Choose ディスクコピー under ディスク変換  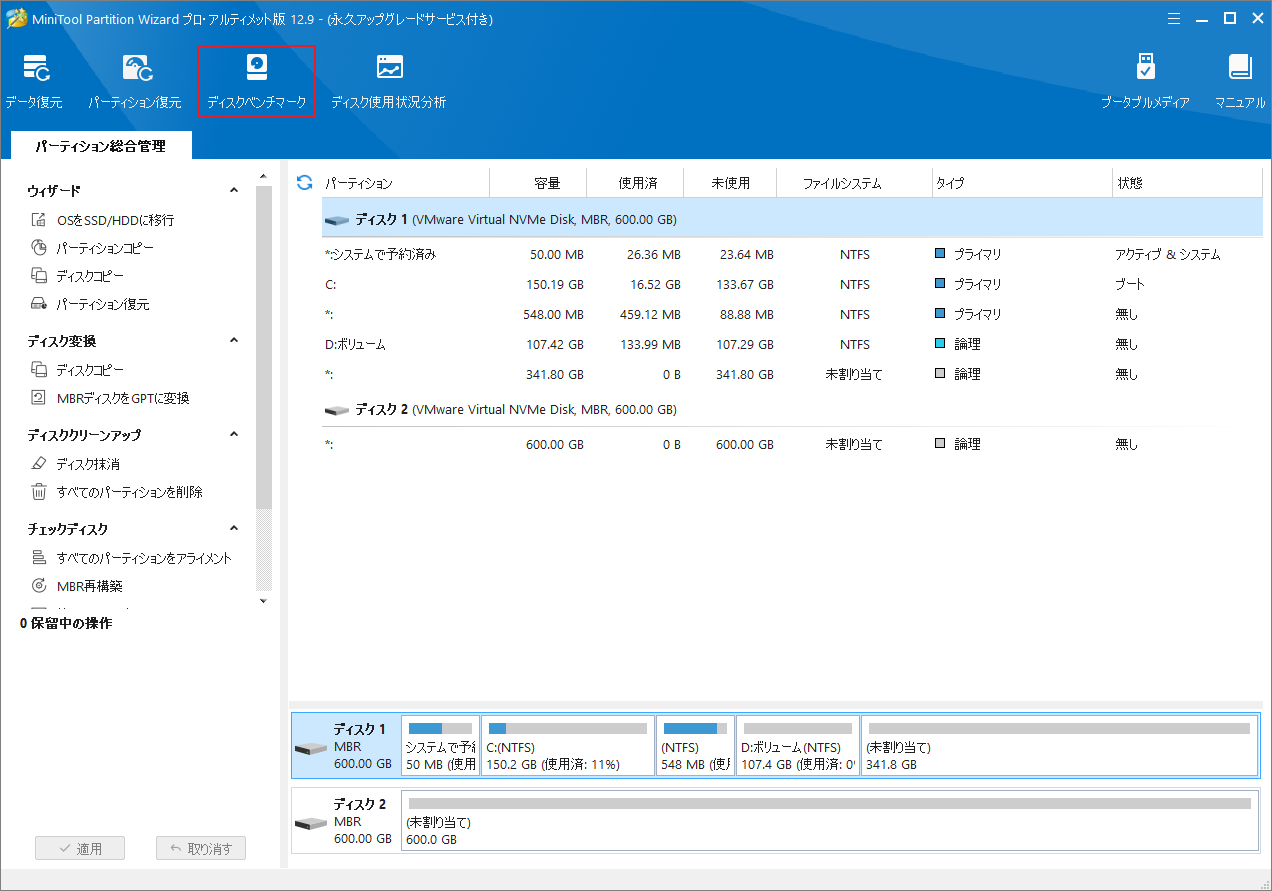(x=77, y=370)
